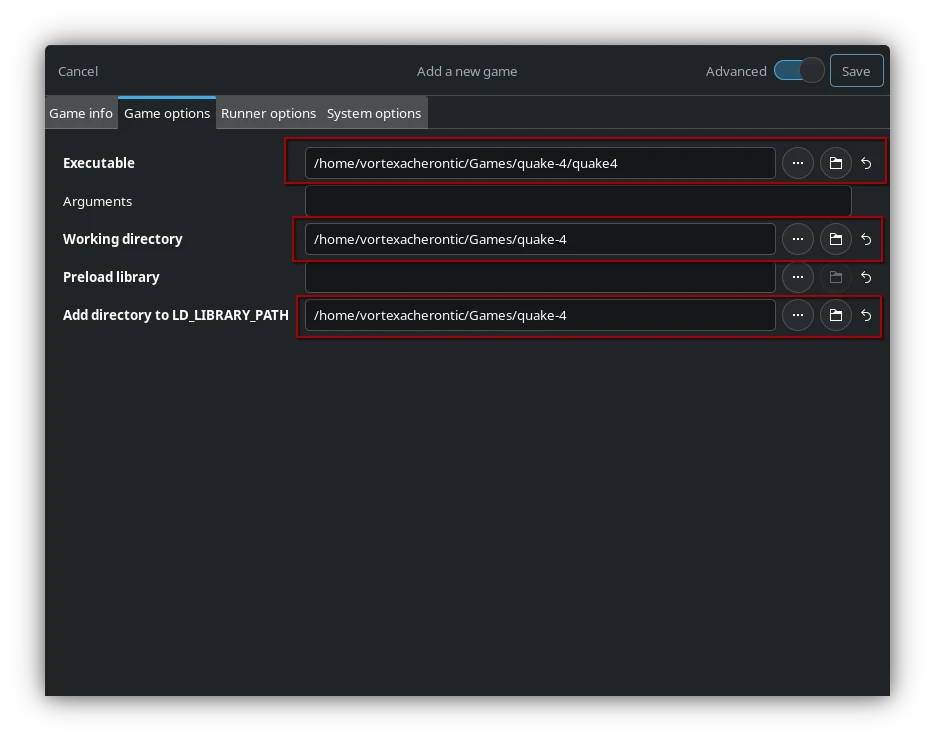Reset the LD_LIBRARY_PATH directory entry

865,315
